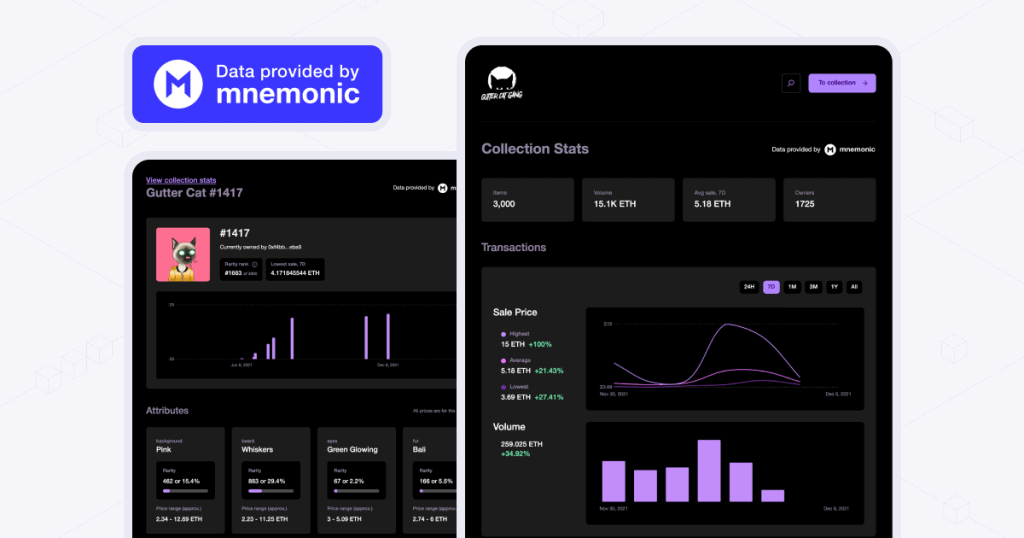Click the Pink background attribute card
Viewport: 1024px width, 538px height.
tap(185, 481)
